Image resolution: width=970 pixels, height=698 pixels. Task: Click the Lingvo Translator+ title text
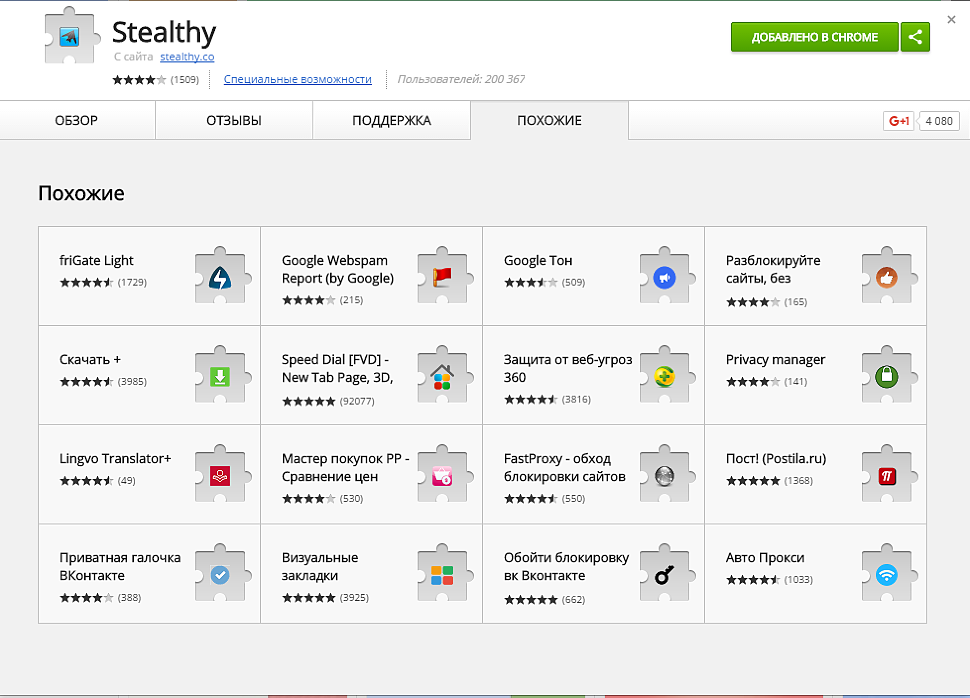click(115, 459)
